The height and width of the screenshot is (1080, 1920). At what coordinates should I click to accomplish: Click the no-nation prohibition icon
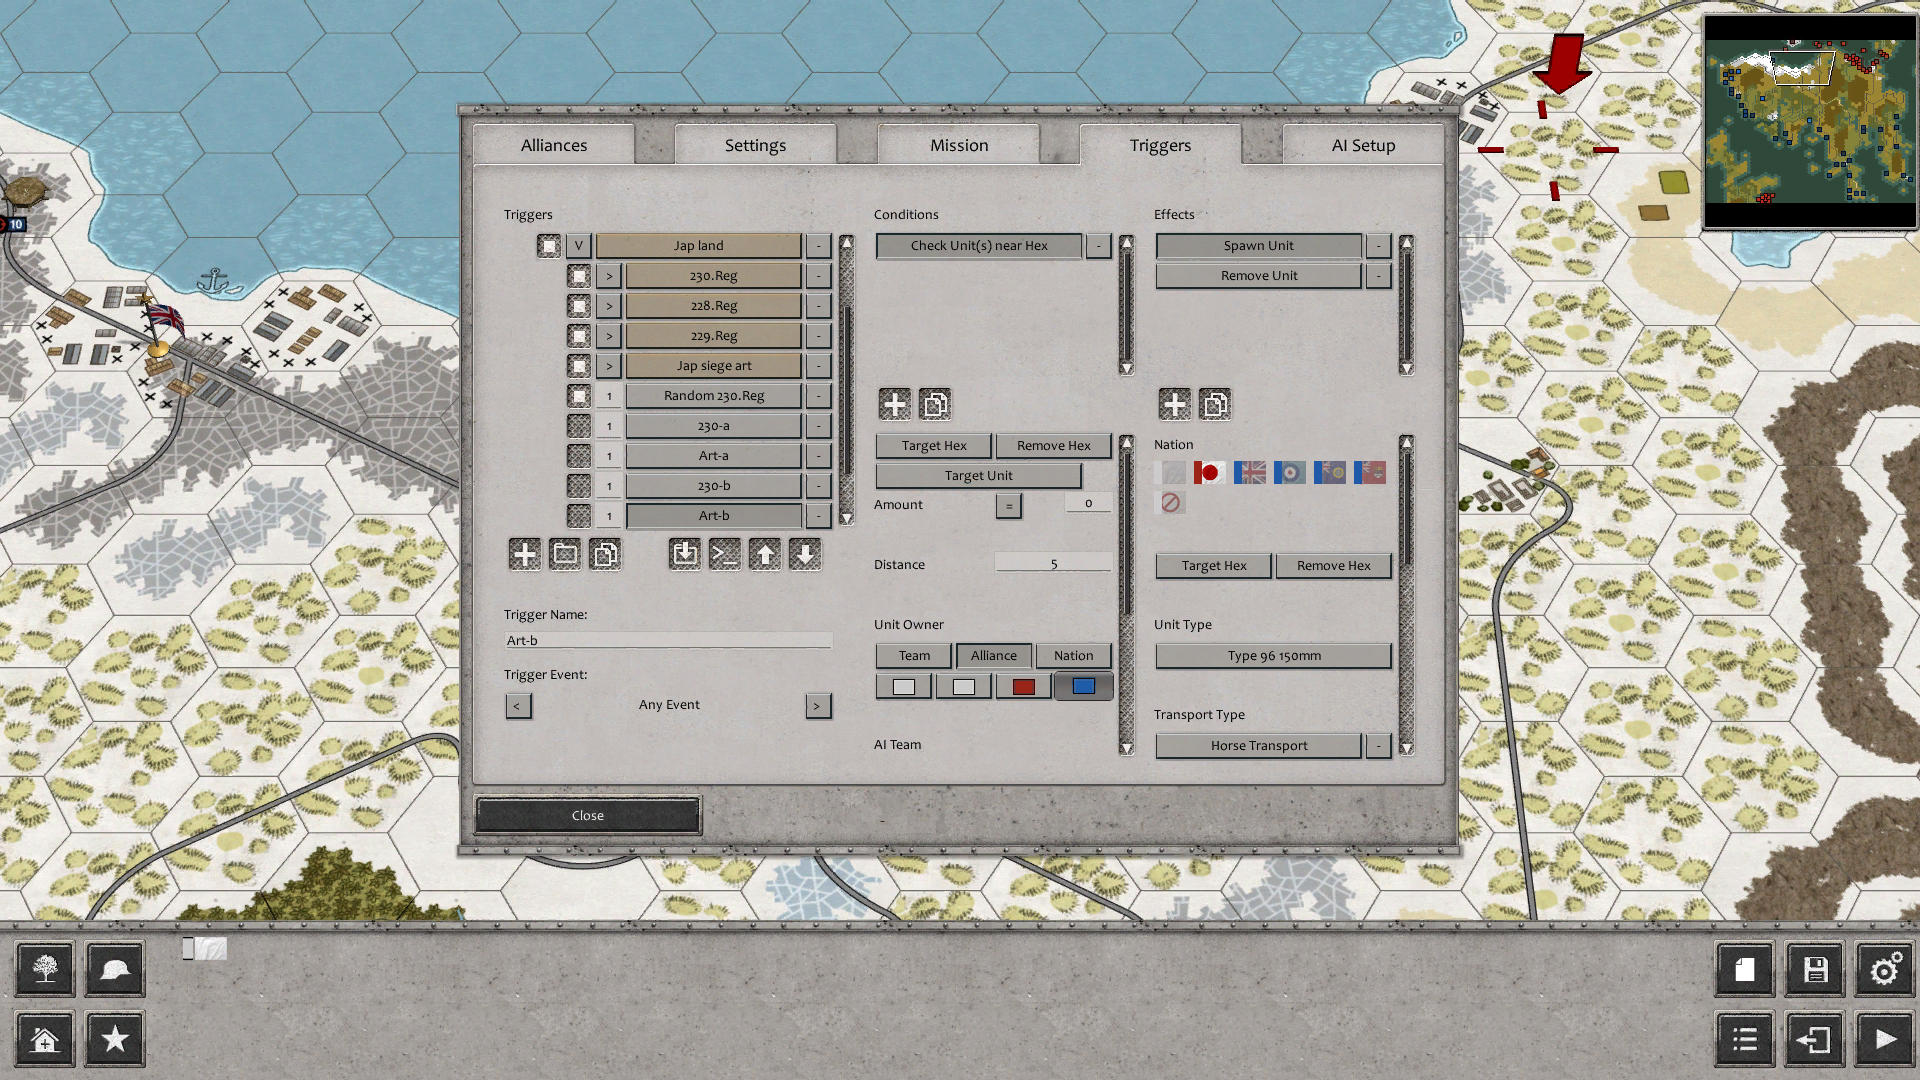(x=1171, y=503)
